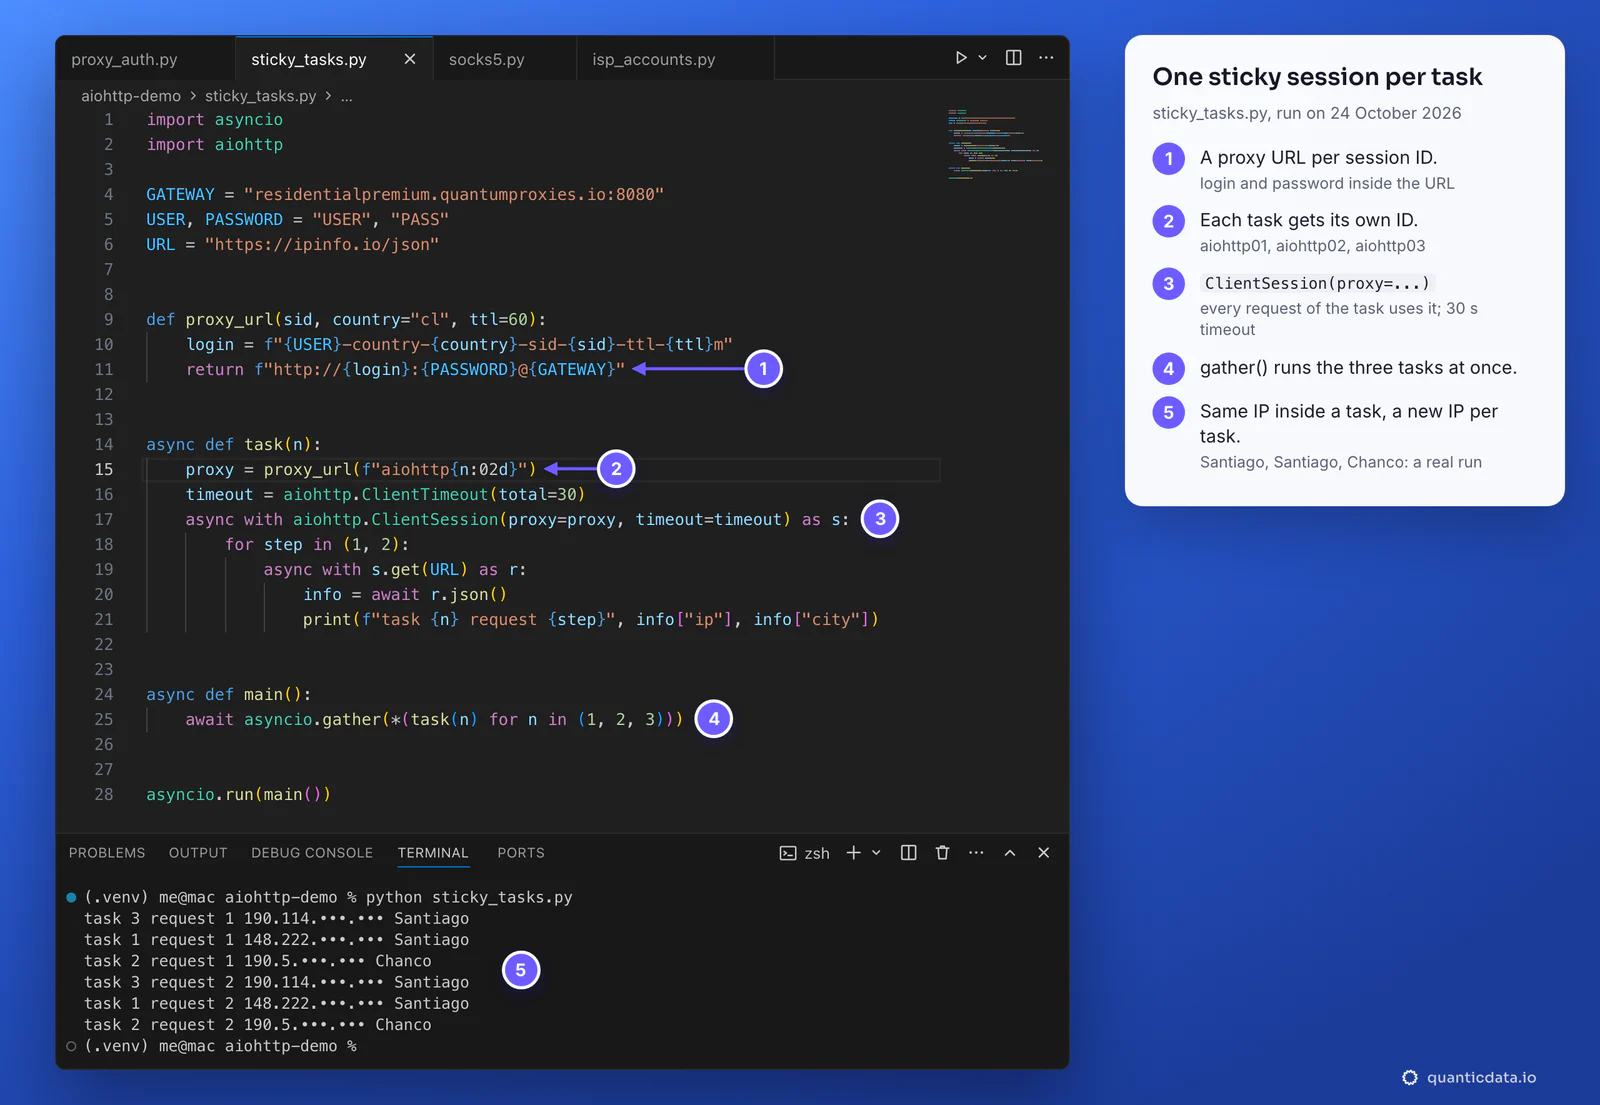Select the zsh terminal shell indicator

(805, 853)
